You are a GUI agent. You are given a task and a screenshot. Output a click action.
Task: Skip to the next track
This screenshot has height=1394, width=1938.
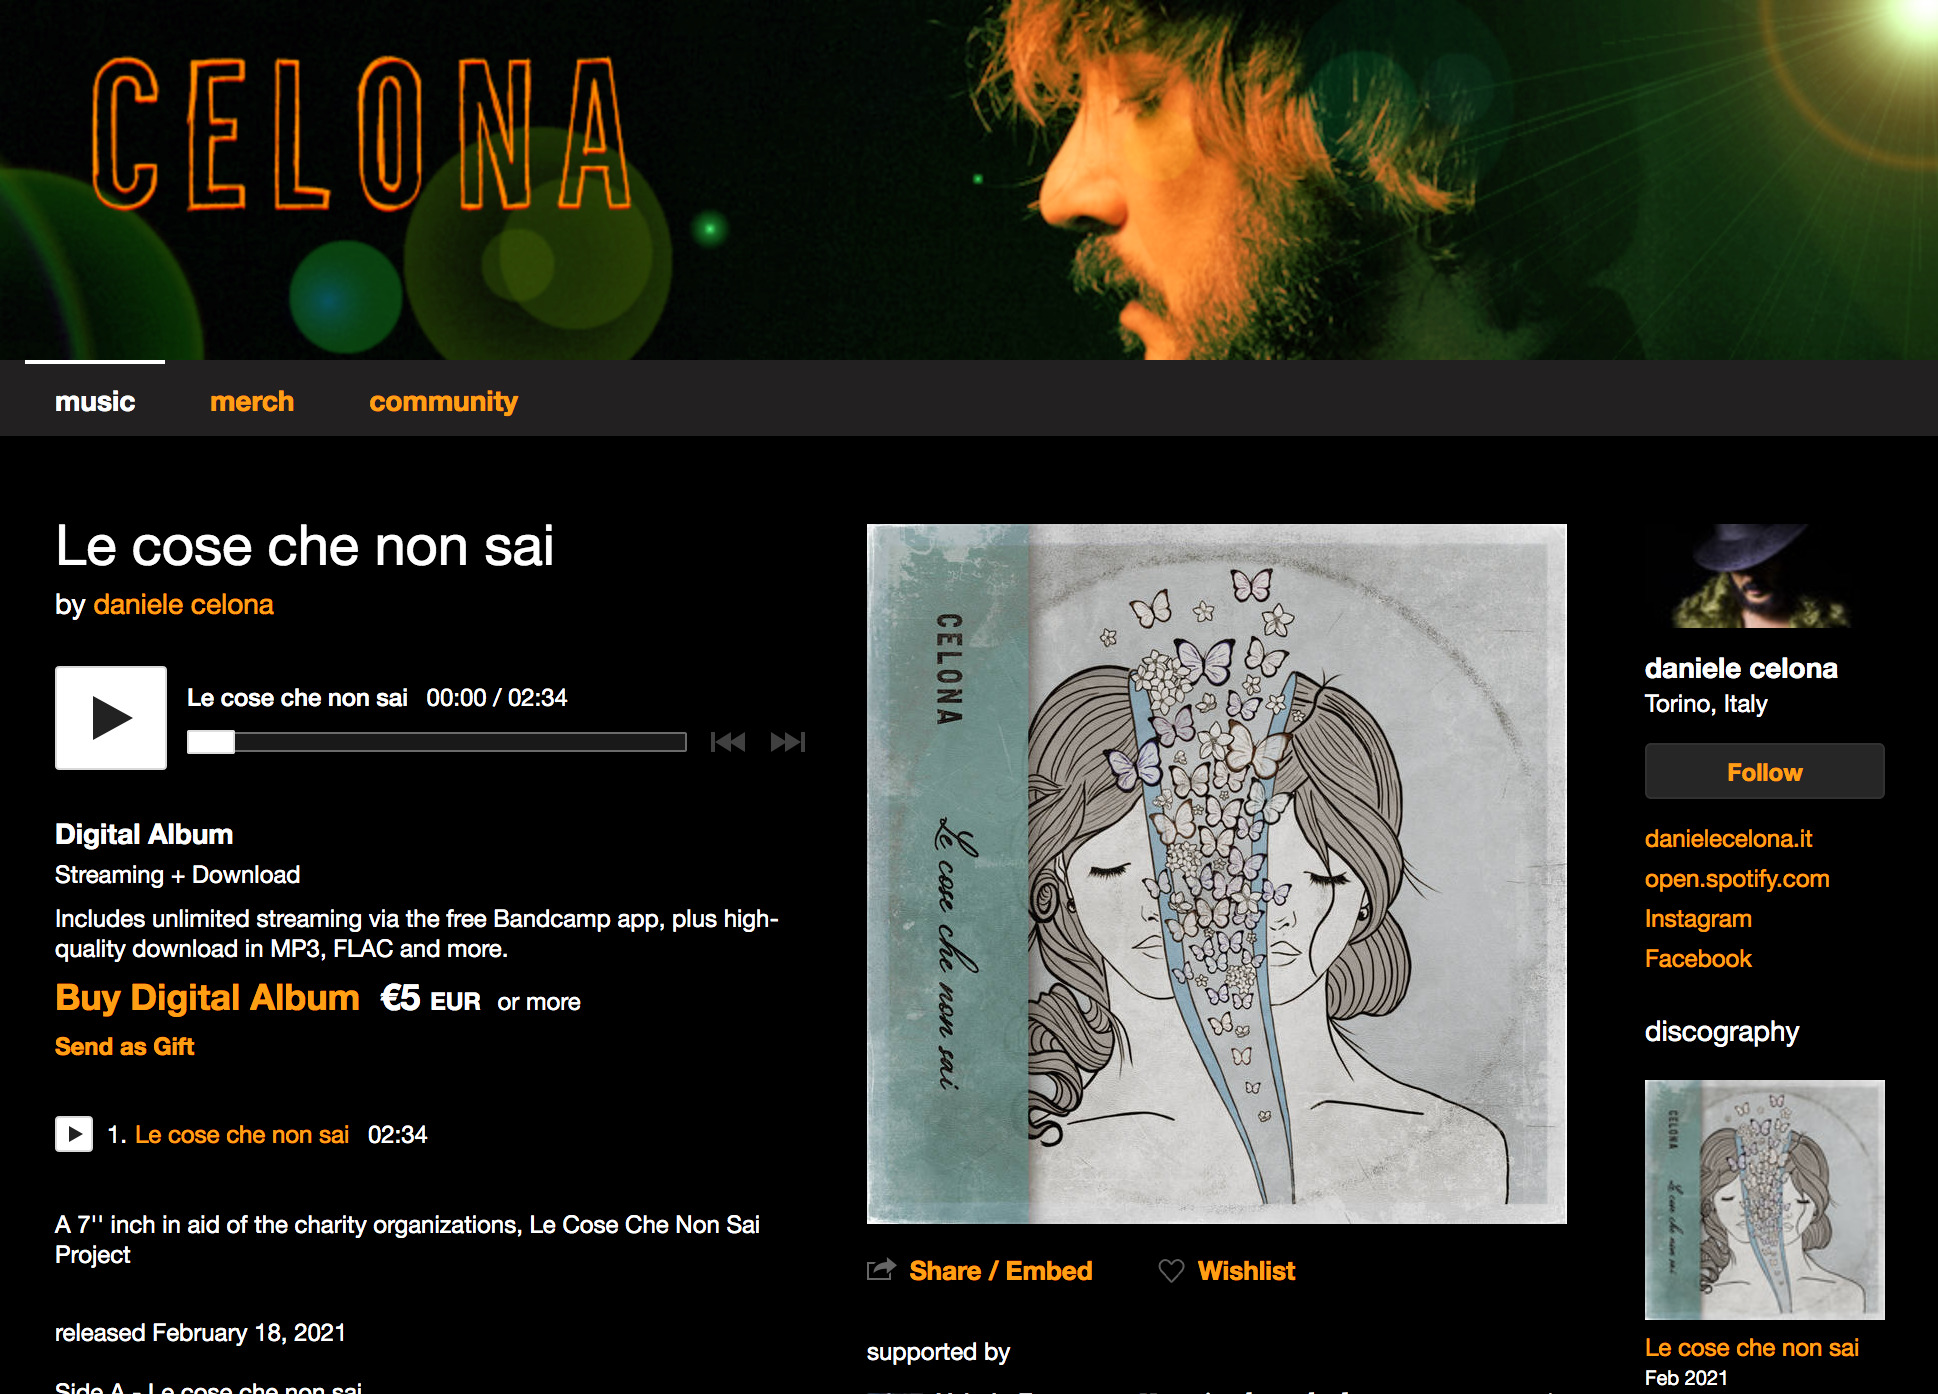[788, 742]
